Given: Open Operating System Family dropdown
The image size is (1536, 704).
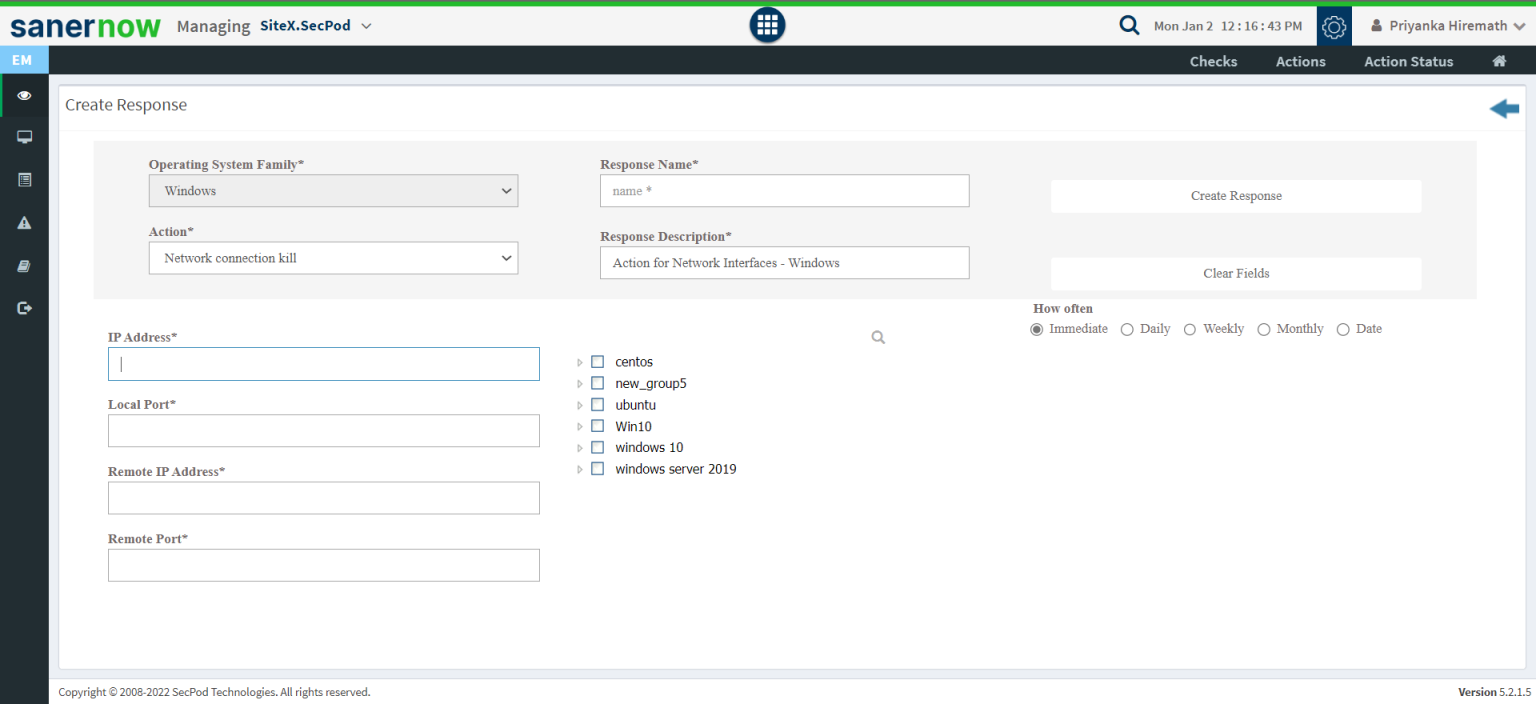Looking at the screenshot, I should 333,191.
